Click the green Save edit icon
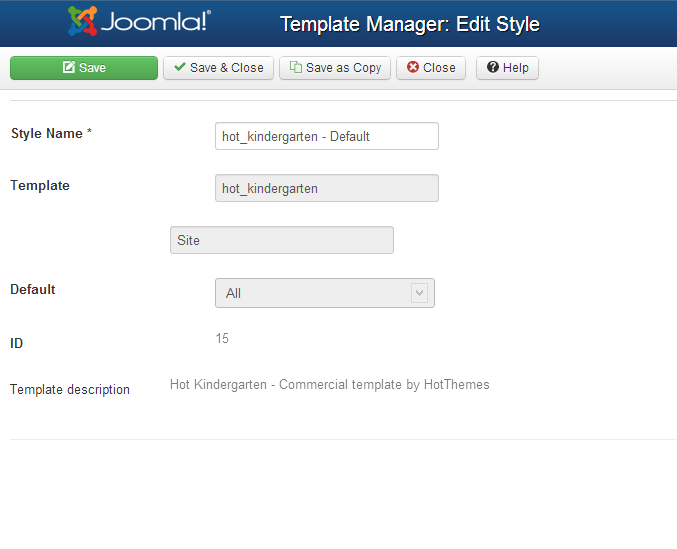This screenshot has height=549, width=677. [x=69, y=67]
